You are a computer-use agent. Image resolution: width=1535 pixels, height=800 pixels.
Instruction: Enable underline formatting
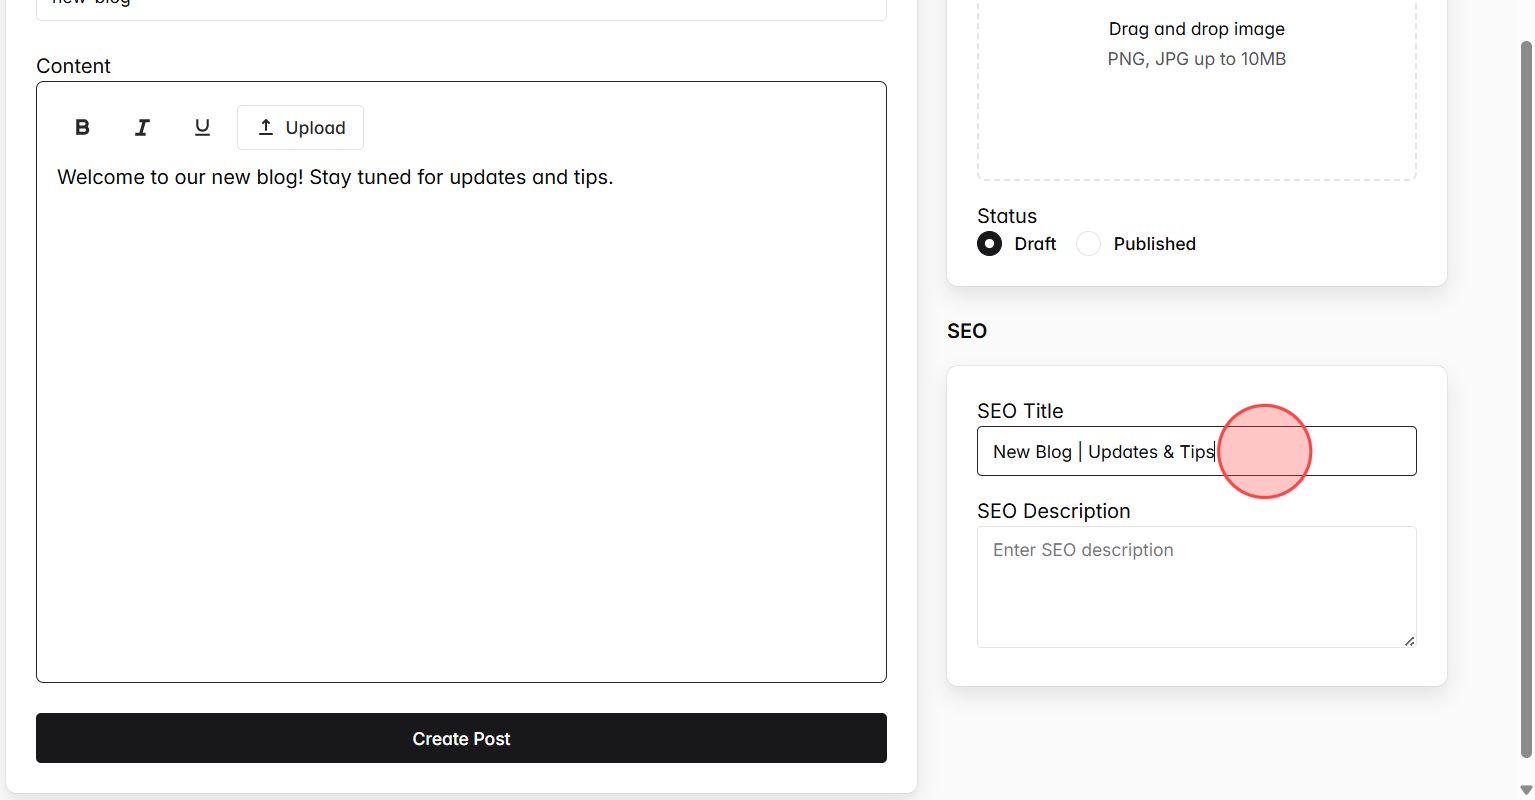coord(201,127)
